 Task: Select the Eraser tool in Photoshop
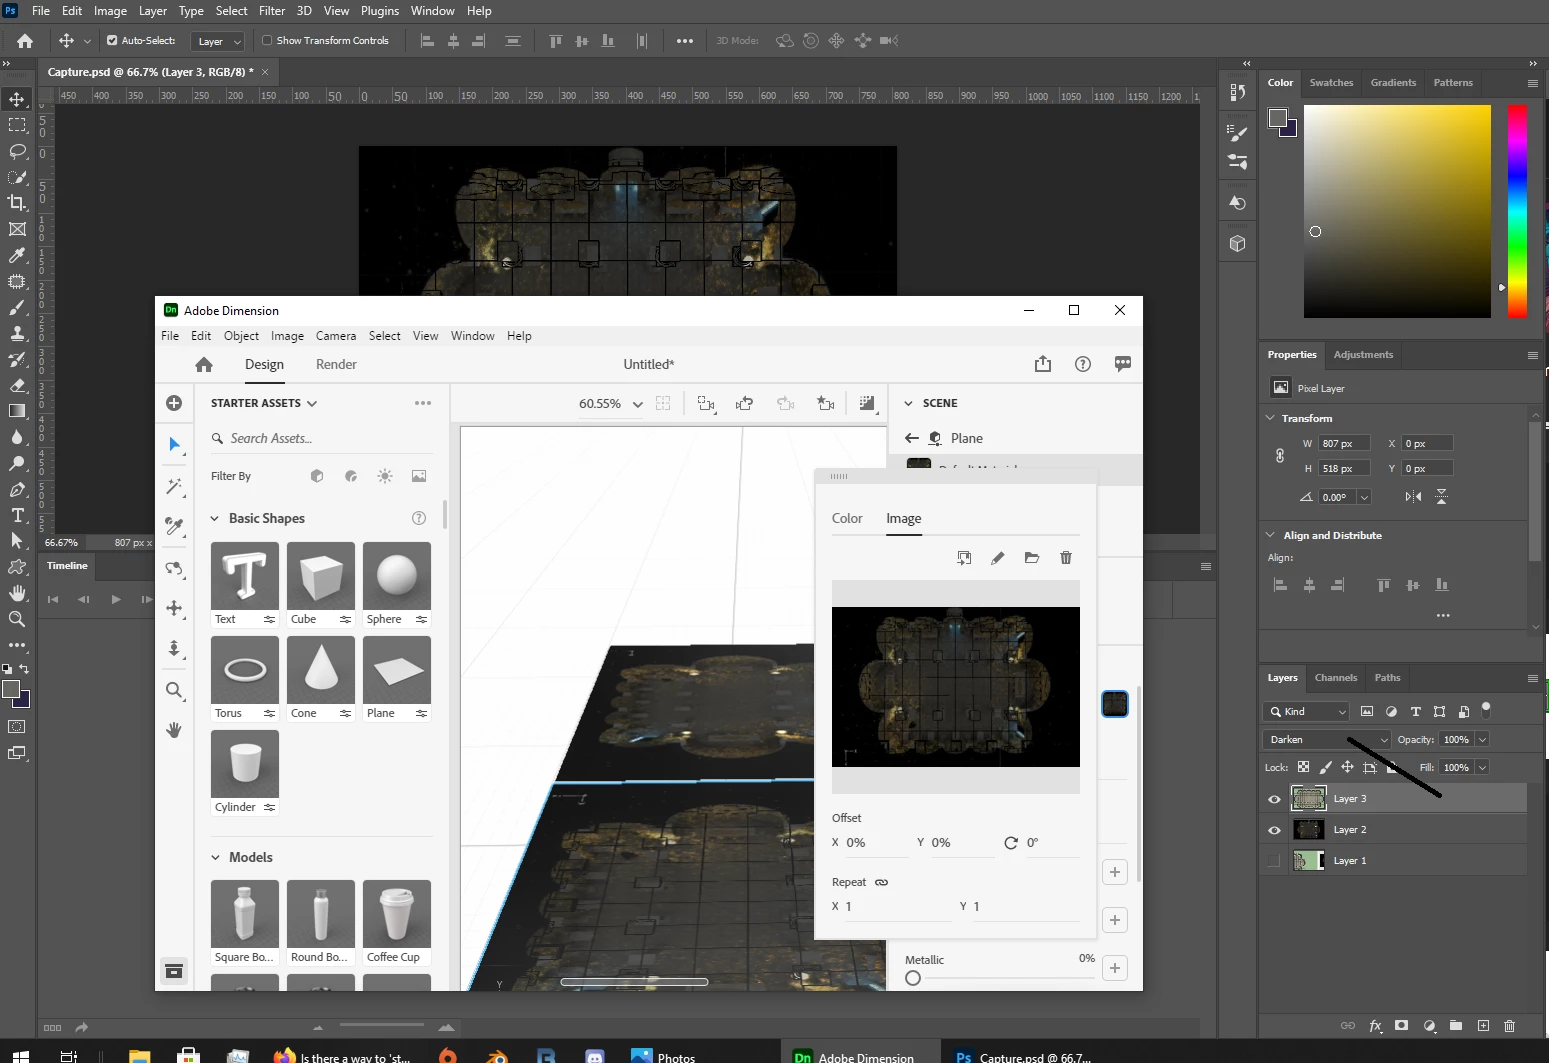click(x=17, y=385)
